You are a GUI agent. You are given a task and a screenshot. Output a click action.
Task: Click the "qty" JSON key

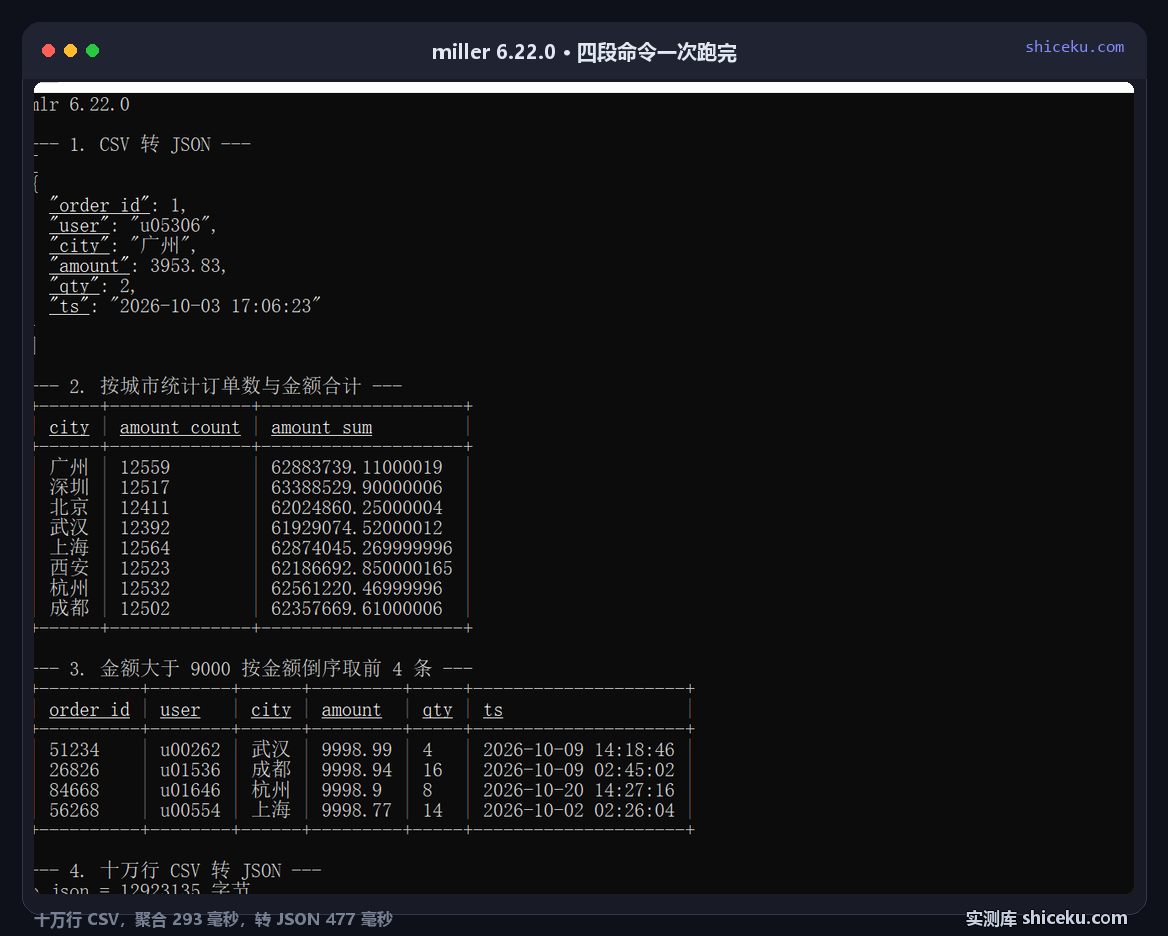point(74,285)
